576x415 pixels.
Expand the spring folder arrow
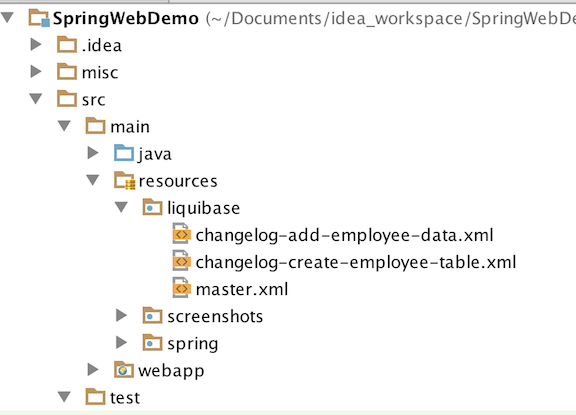122,342
